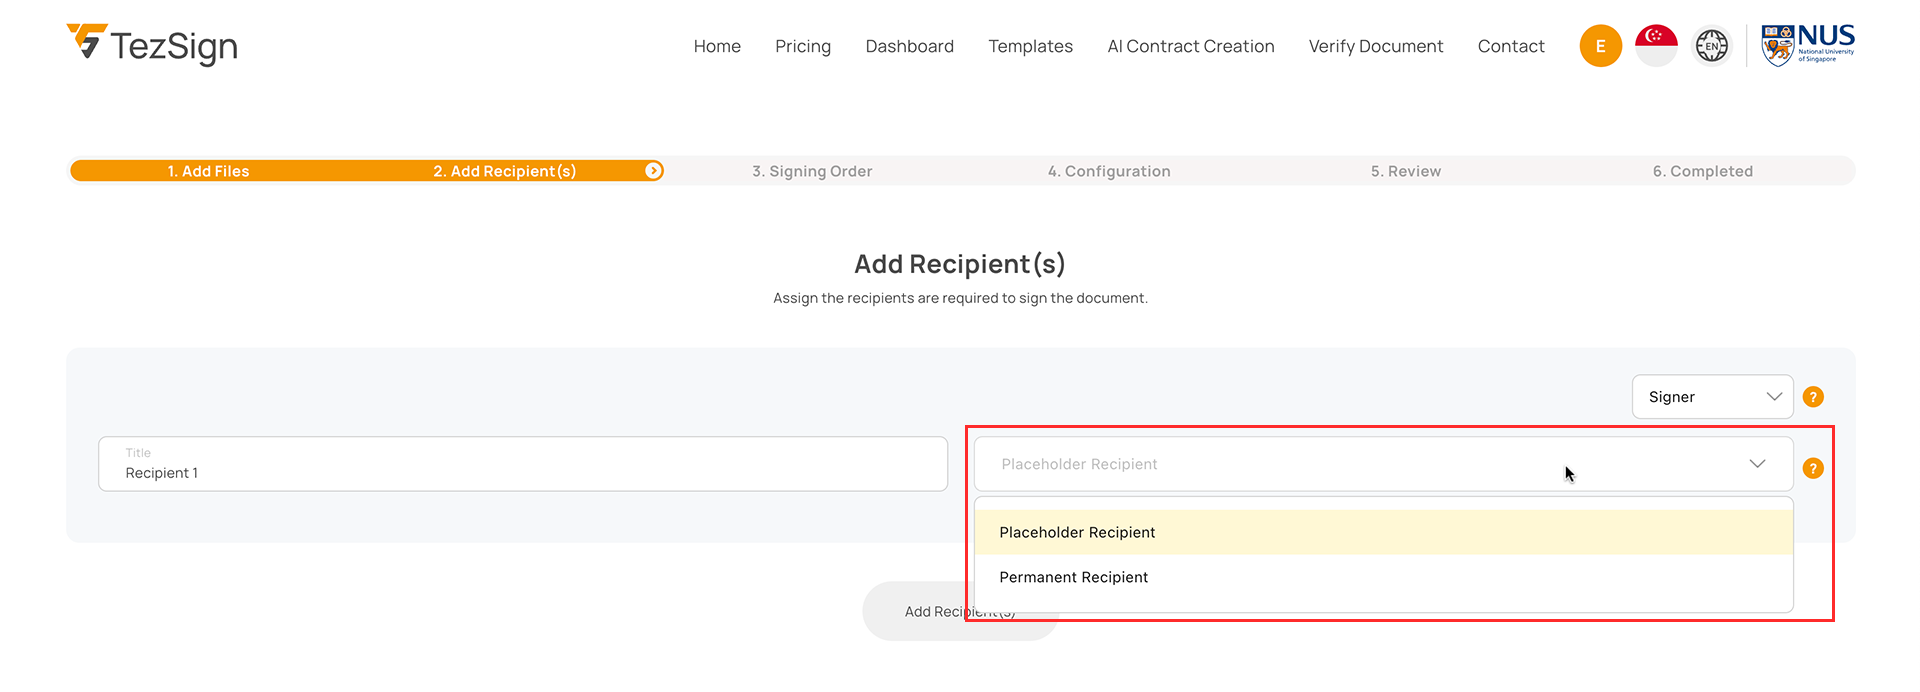
Task: Click the Singapore flag icon
Action: [x=1656, y=46]
